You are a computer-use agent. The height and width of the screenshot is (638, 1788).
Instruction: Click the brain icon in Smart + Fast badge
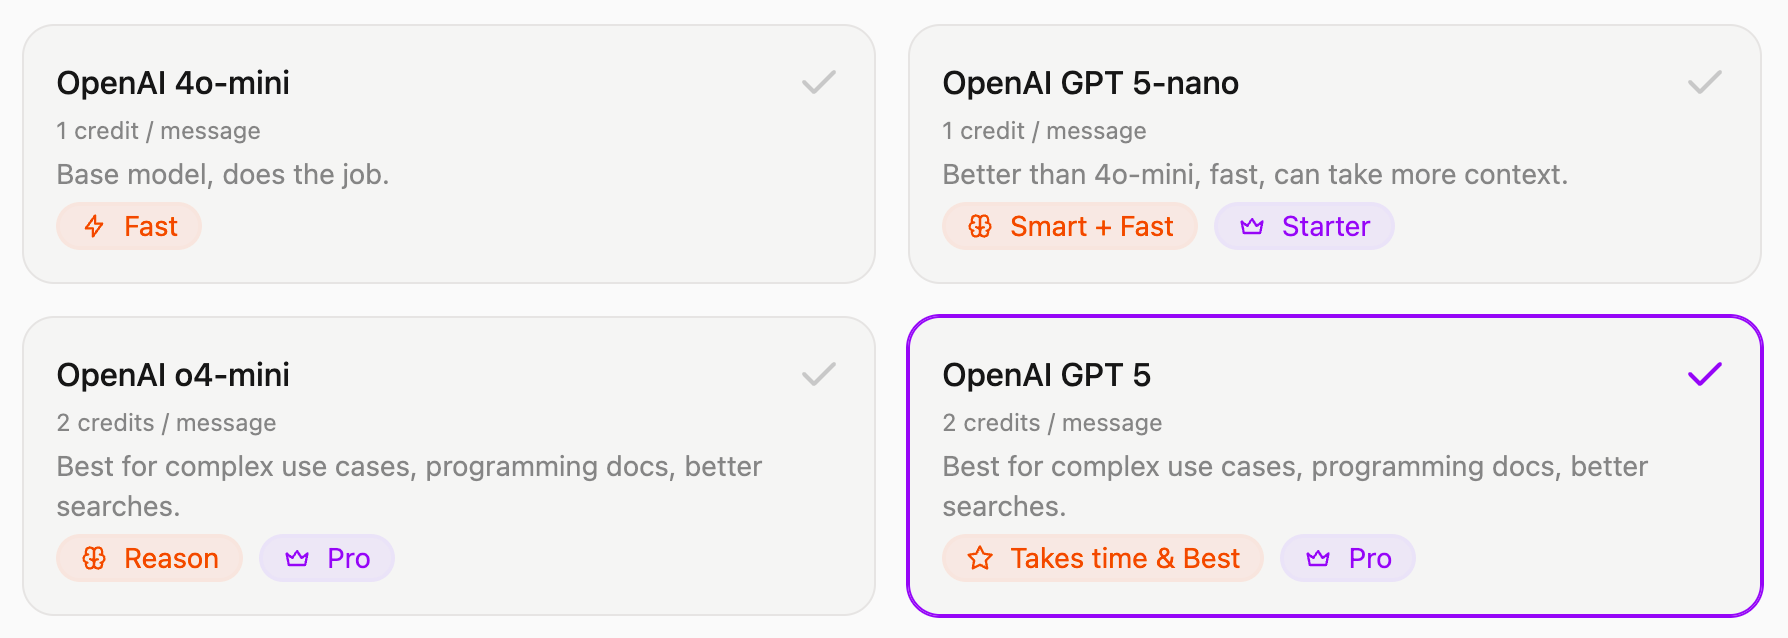coord(980,227)
